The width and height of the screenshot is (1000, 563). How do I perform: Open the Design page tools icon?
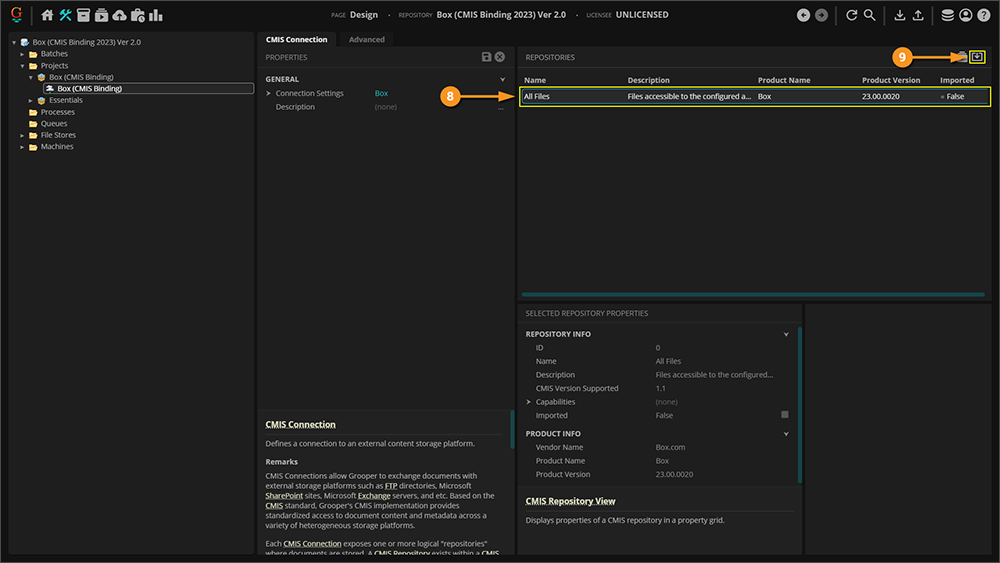66,15
